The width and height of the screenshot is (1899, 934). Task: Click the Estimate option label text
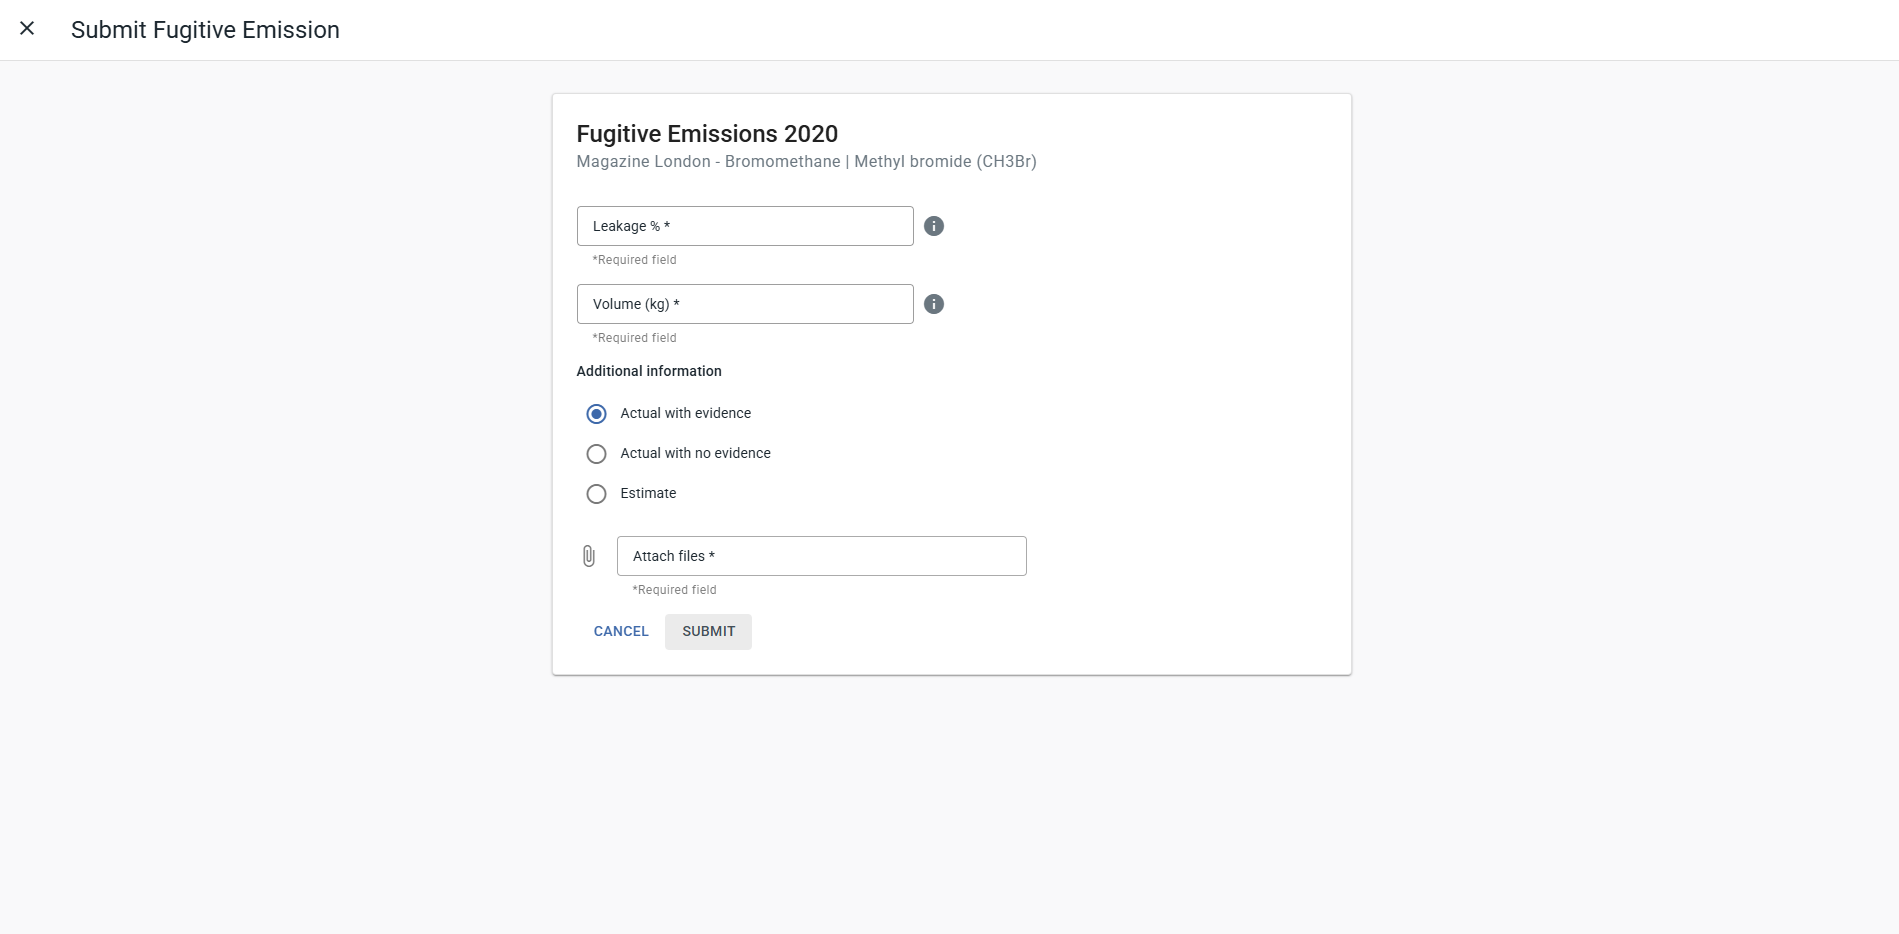[x=648, y=493]
